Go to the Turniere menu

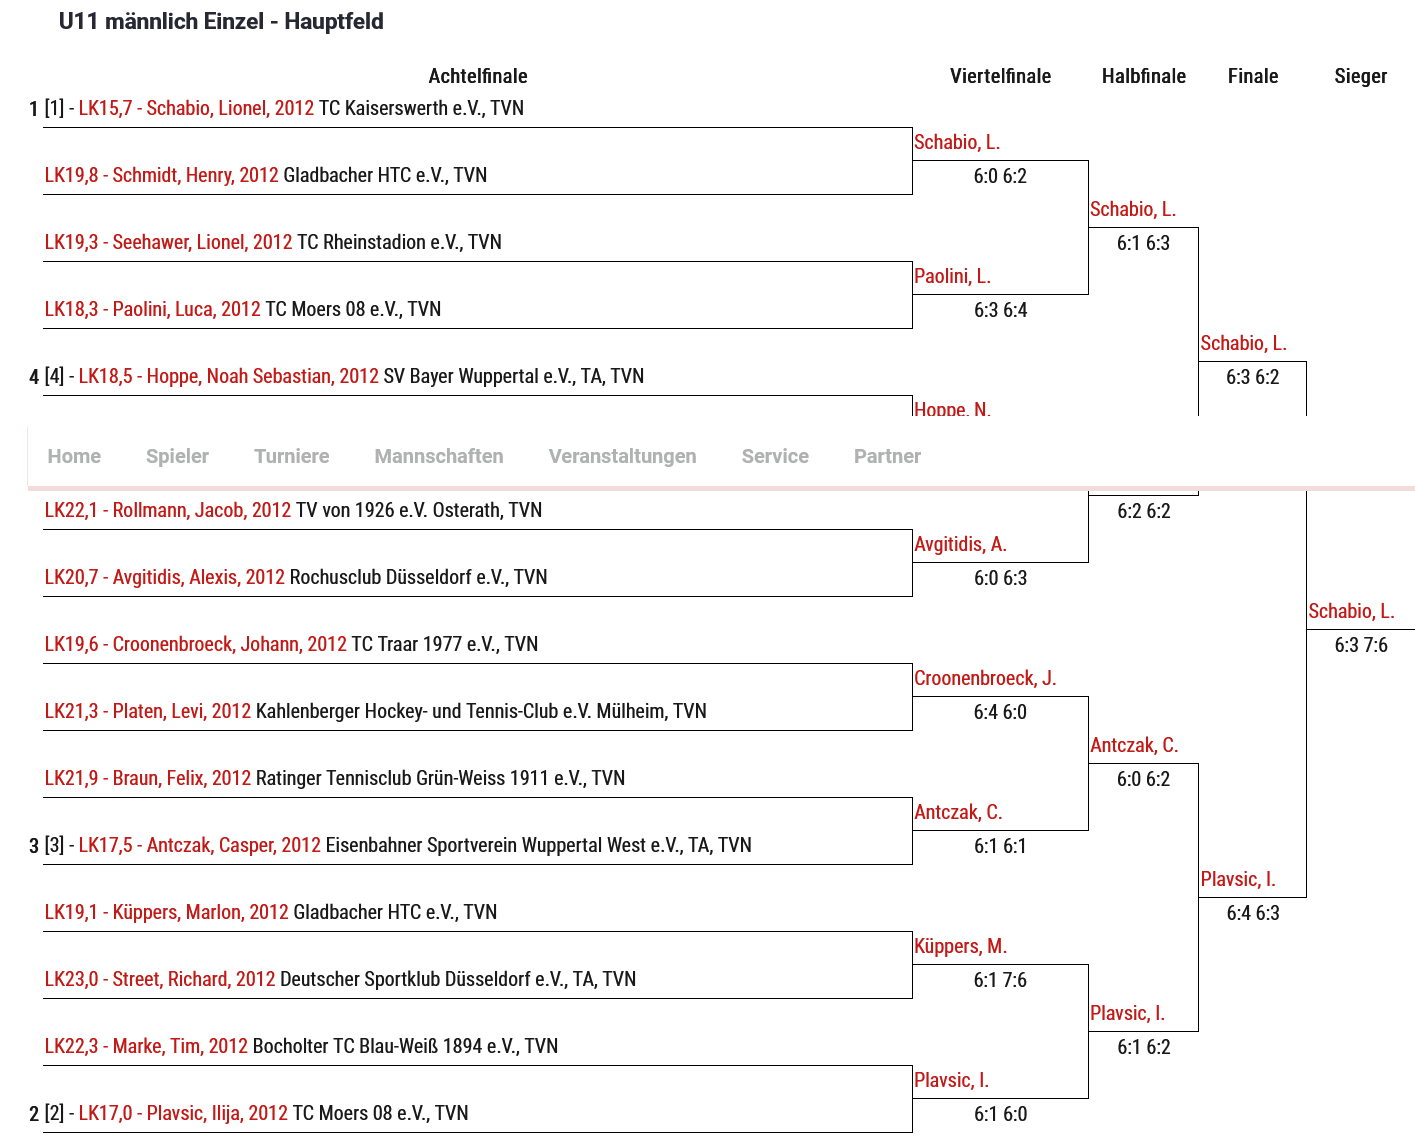tap(291, 456)
